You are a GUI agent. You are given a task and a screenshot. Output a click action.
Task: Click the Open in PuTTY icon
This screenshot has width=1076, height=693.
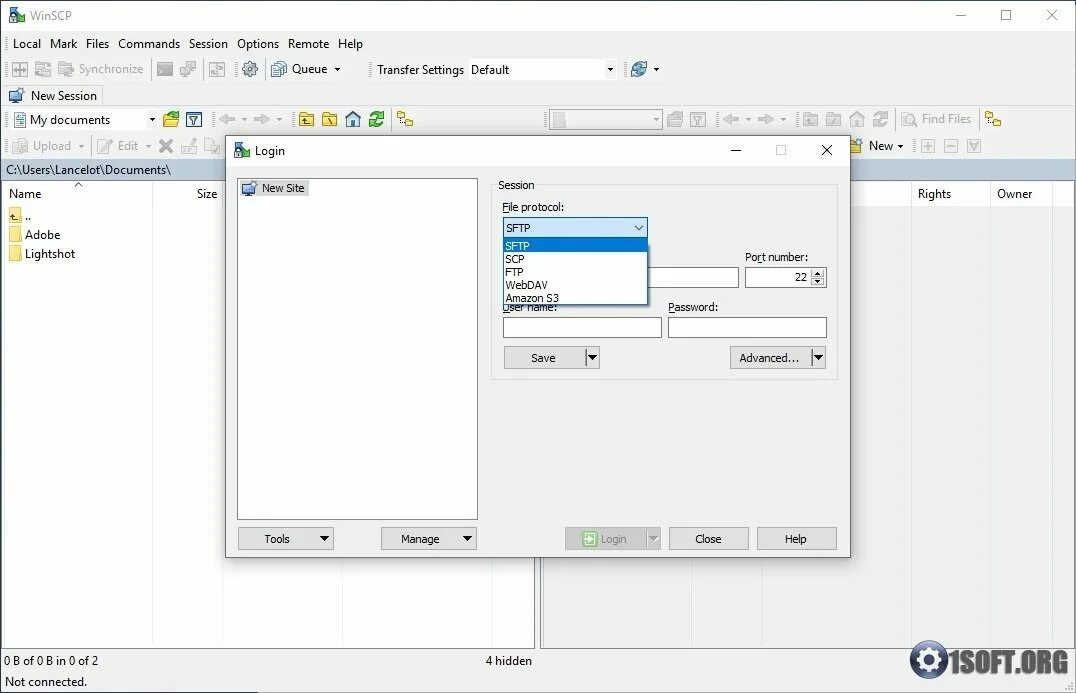[x=188, y=69]
